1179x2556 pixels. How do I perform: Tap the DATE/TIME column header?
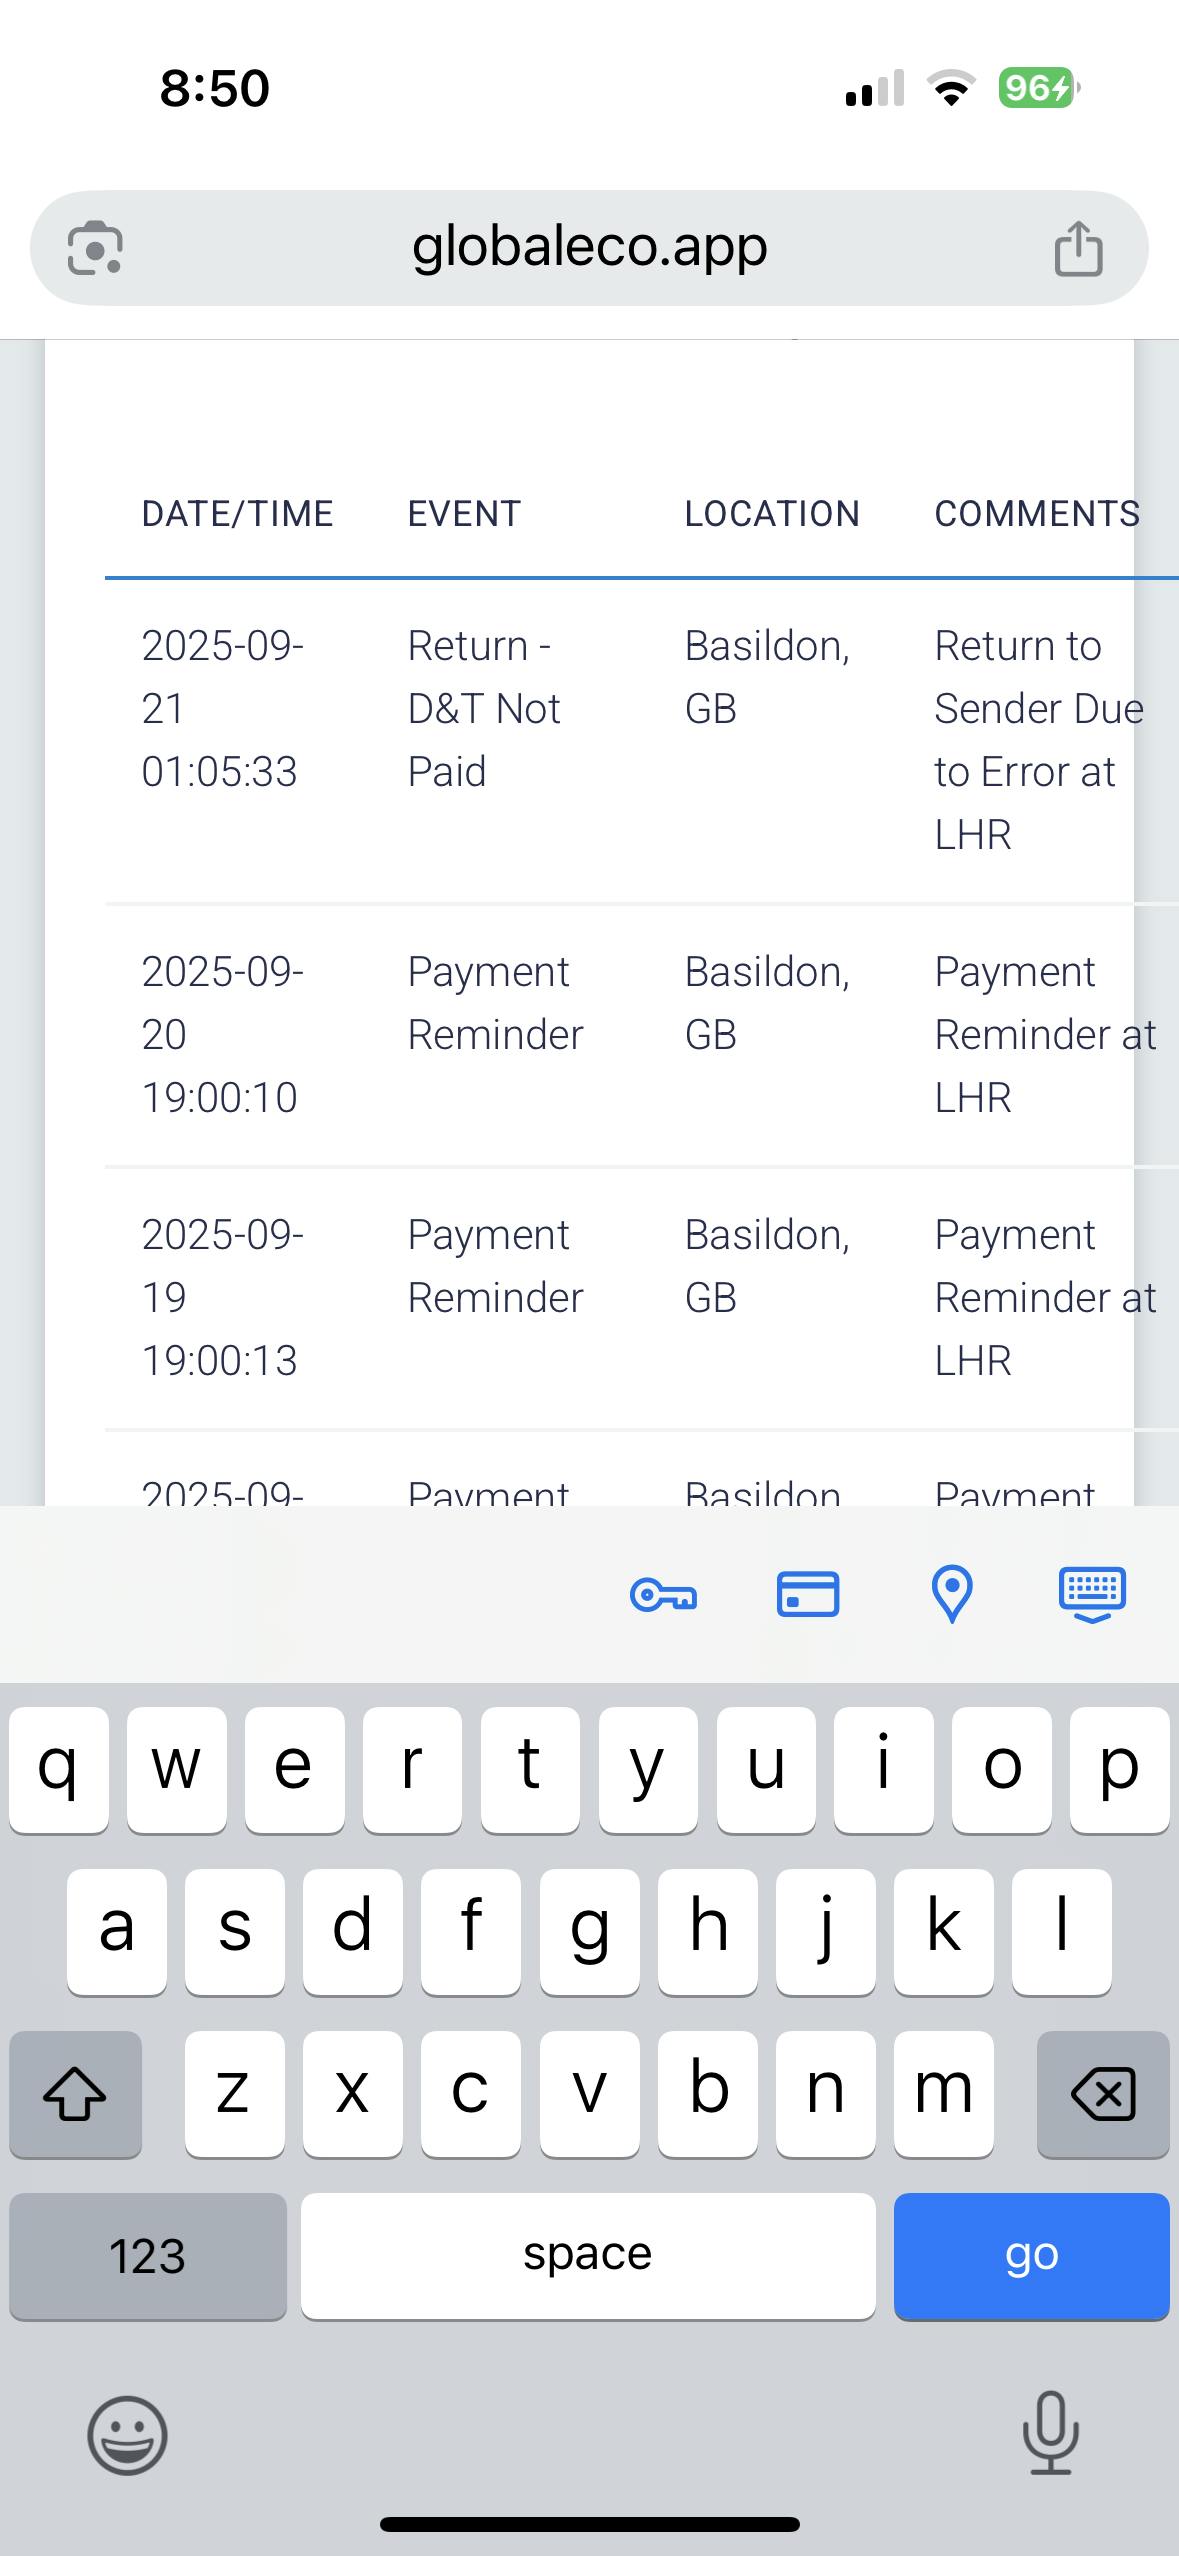[237, 514]
